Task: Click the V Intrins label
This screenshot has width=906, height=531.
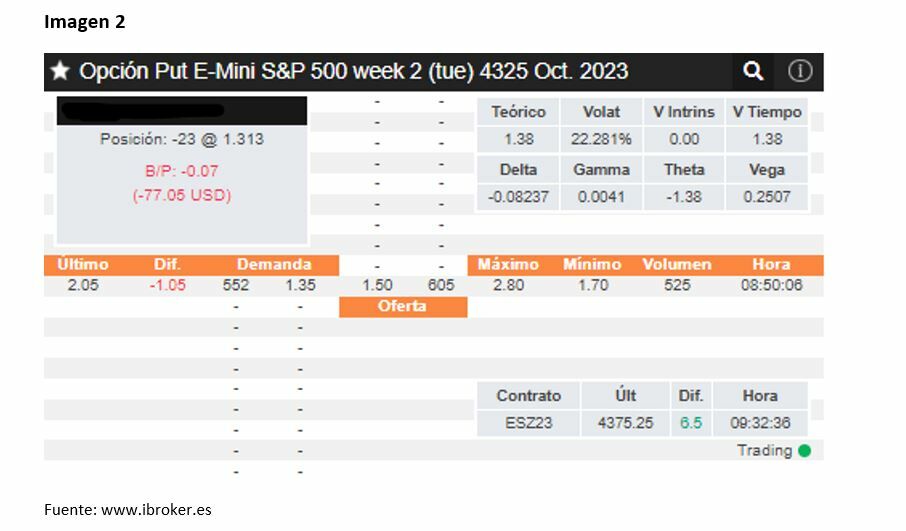Action: point(684,112)
